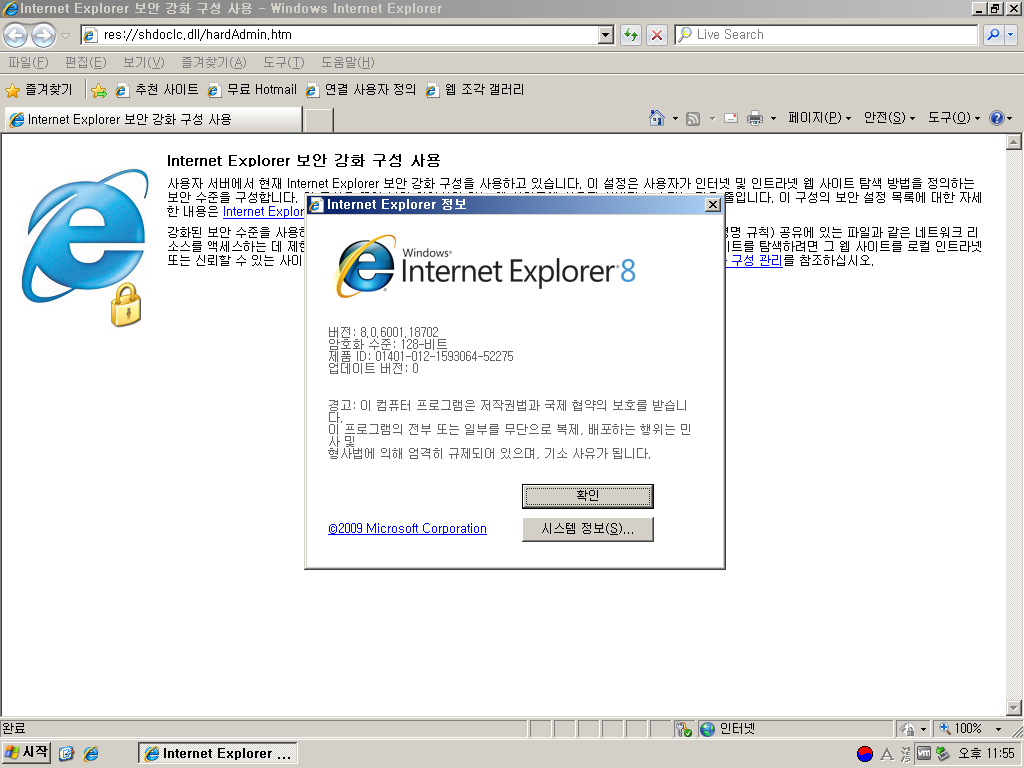The width and height of the screenshot is (1024, 768).
Task: Open the 보기(V) menu
Action: pos(144,63)
